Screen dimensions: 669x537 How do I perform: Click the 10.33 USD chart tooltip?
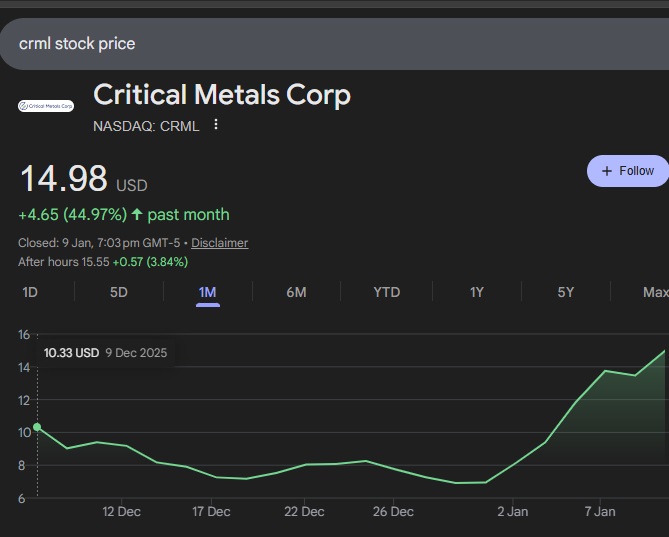[x=105, y=353]
